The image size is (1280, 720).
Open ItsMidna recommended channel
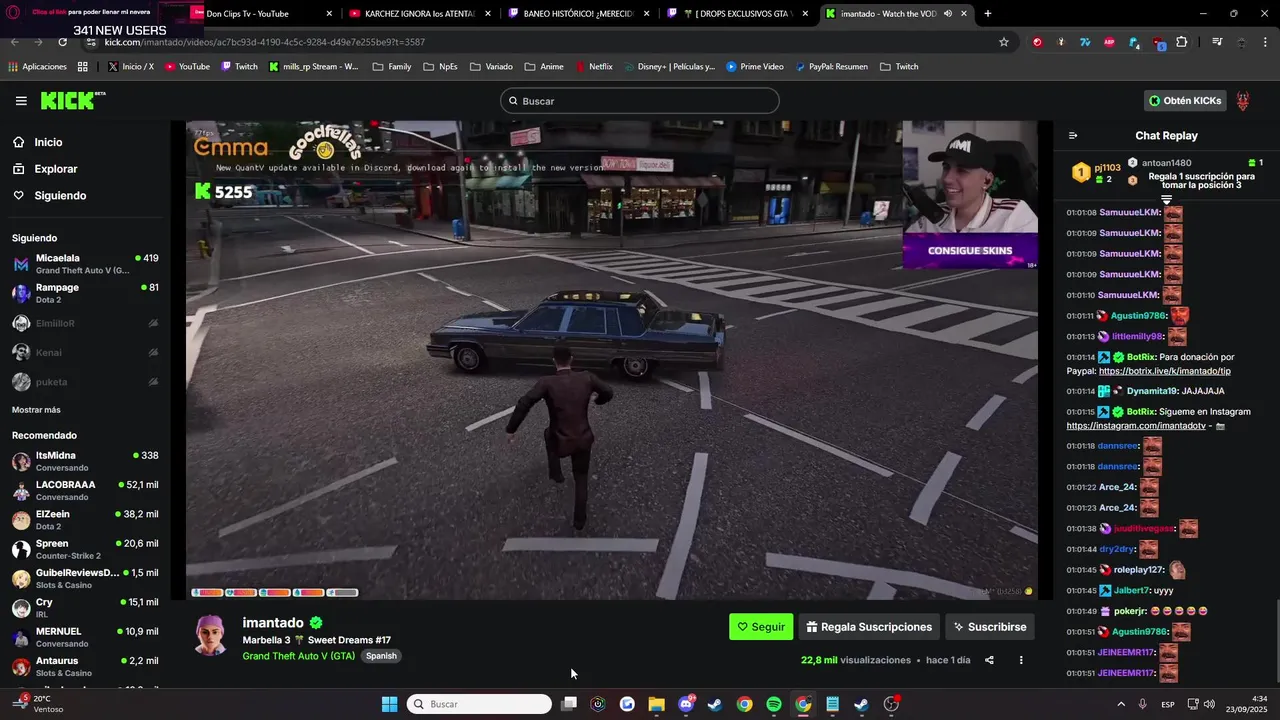85,461
